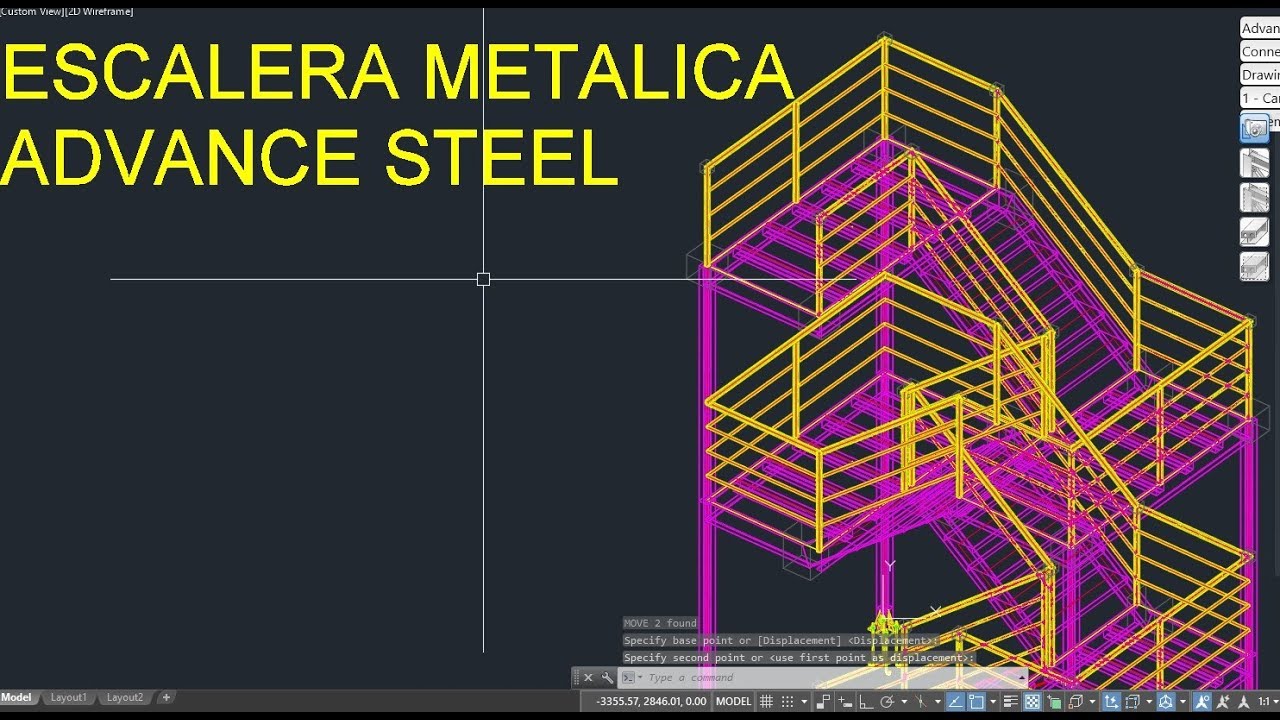Select the solid hollow profile palette icon

[1254, 232]
